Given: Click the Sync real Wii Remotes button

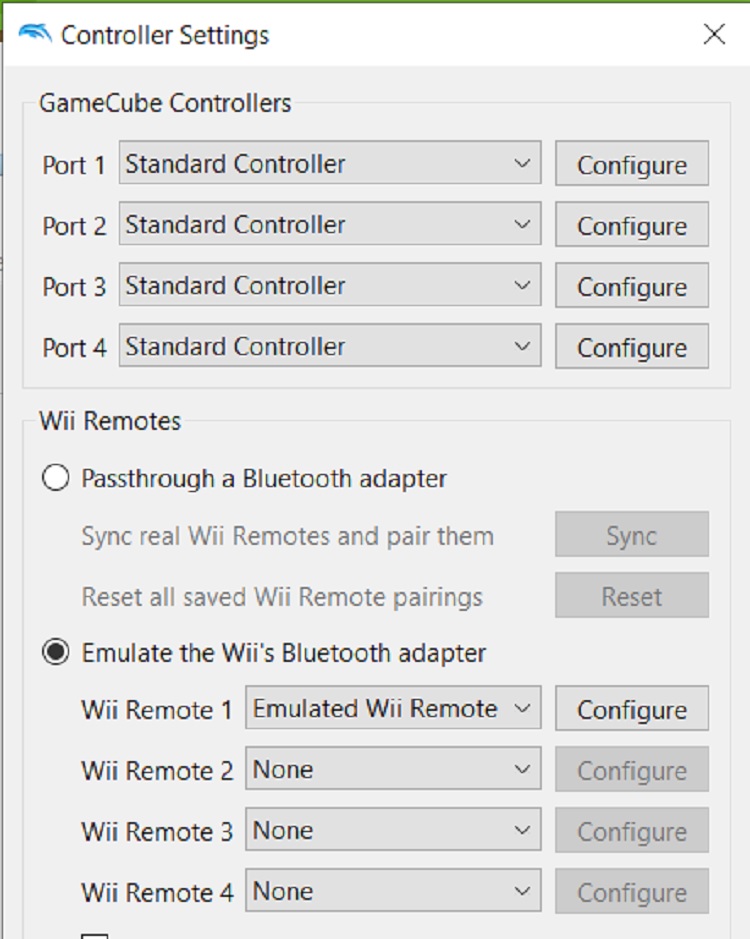Looking at the screenshot, I should pyautogui.click(x=632, y=536).
